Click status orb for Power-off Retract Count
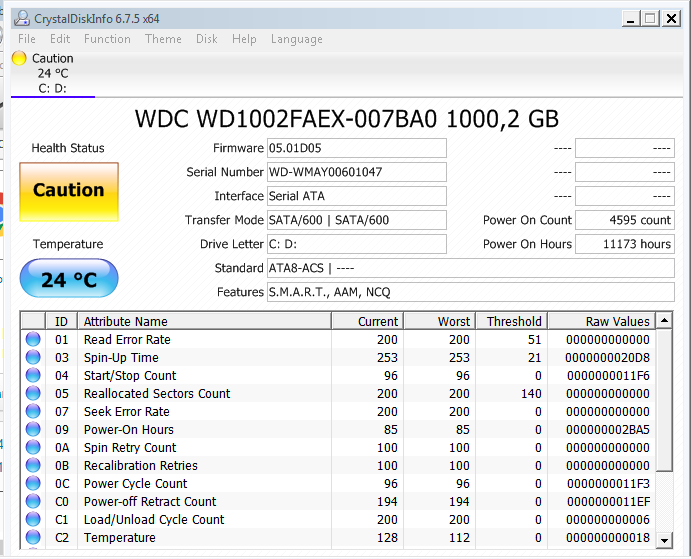The height and width of the screenshot is (559, 691). pos(33,501)
